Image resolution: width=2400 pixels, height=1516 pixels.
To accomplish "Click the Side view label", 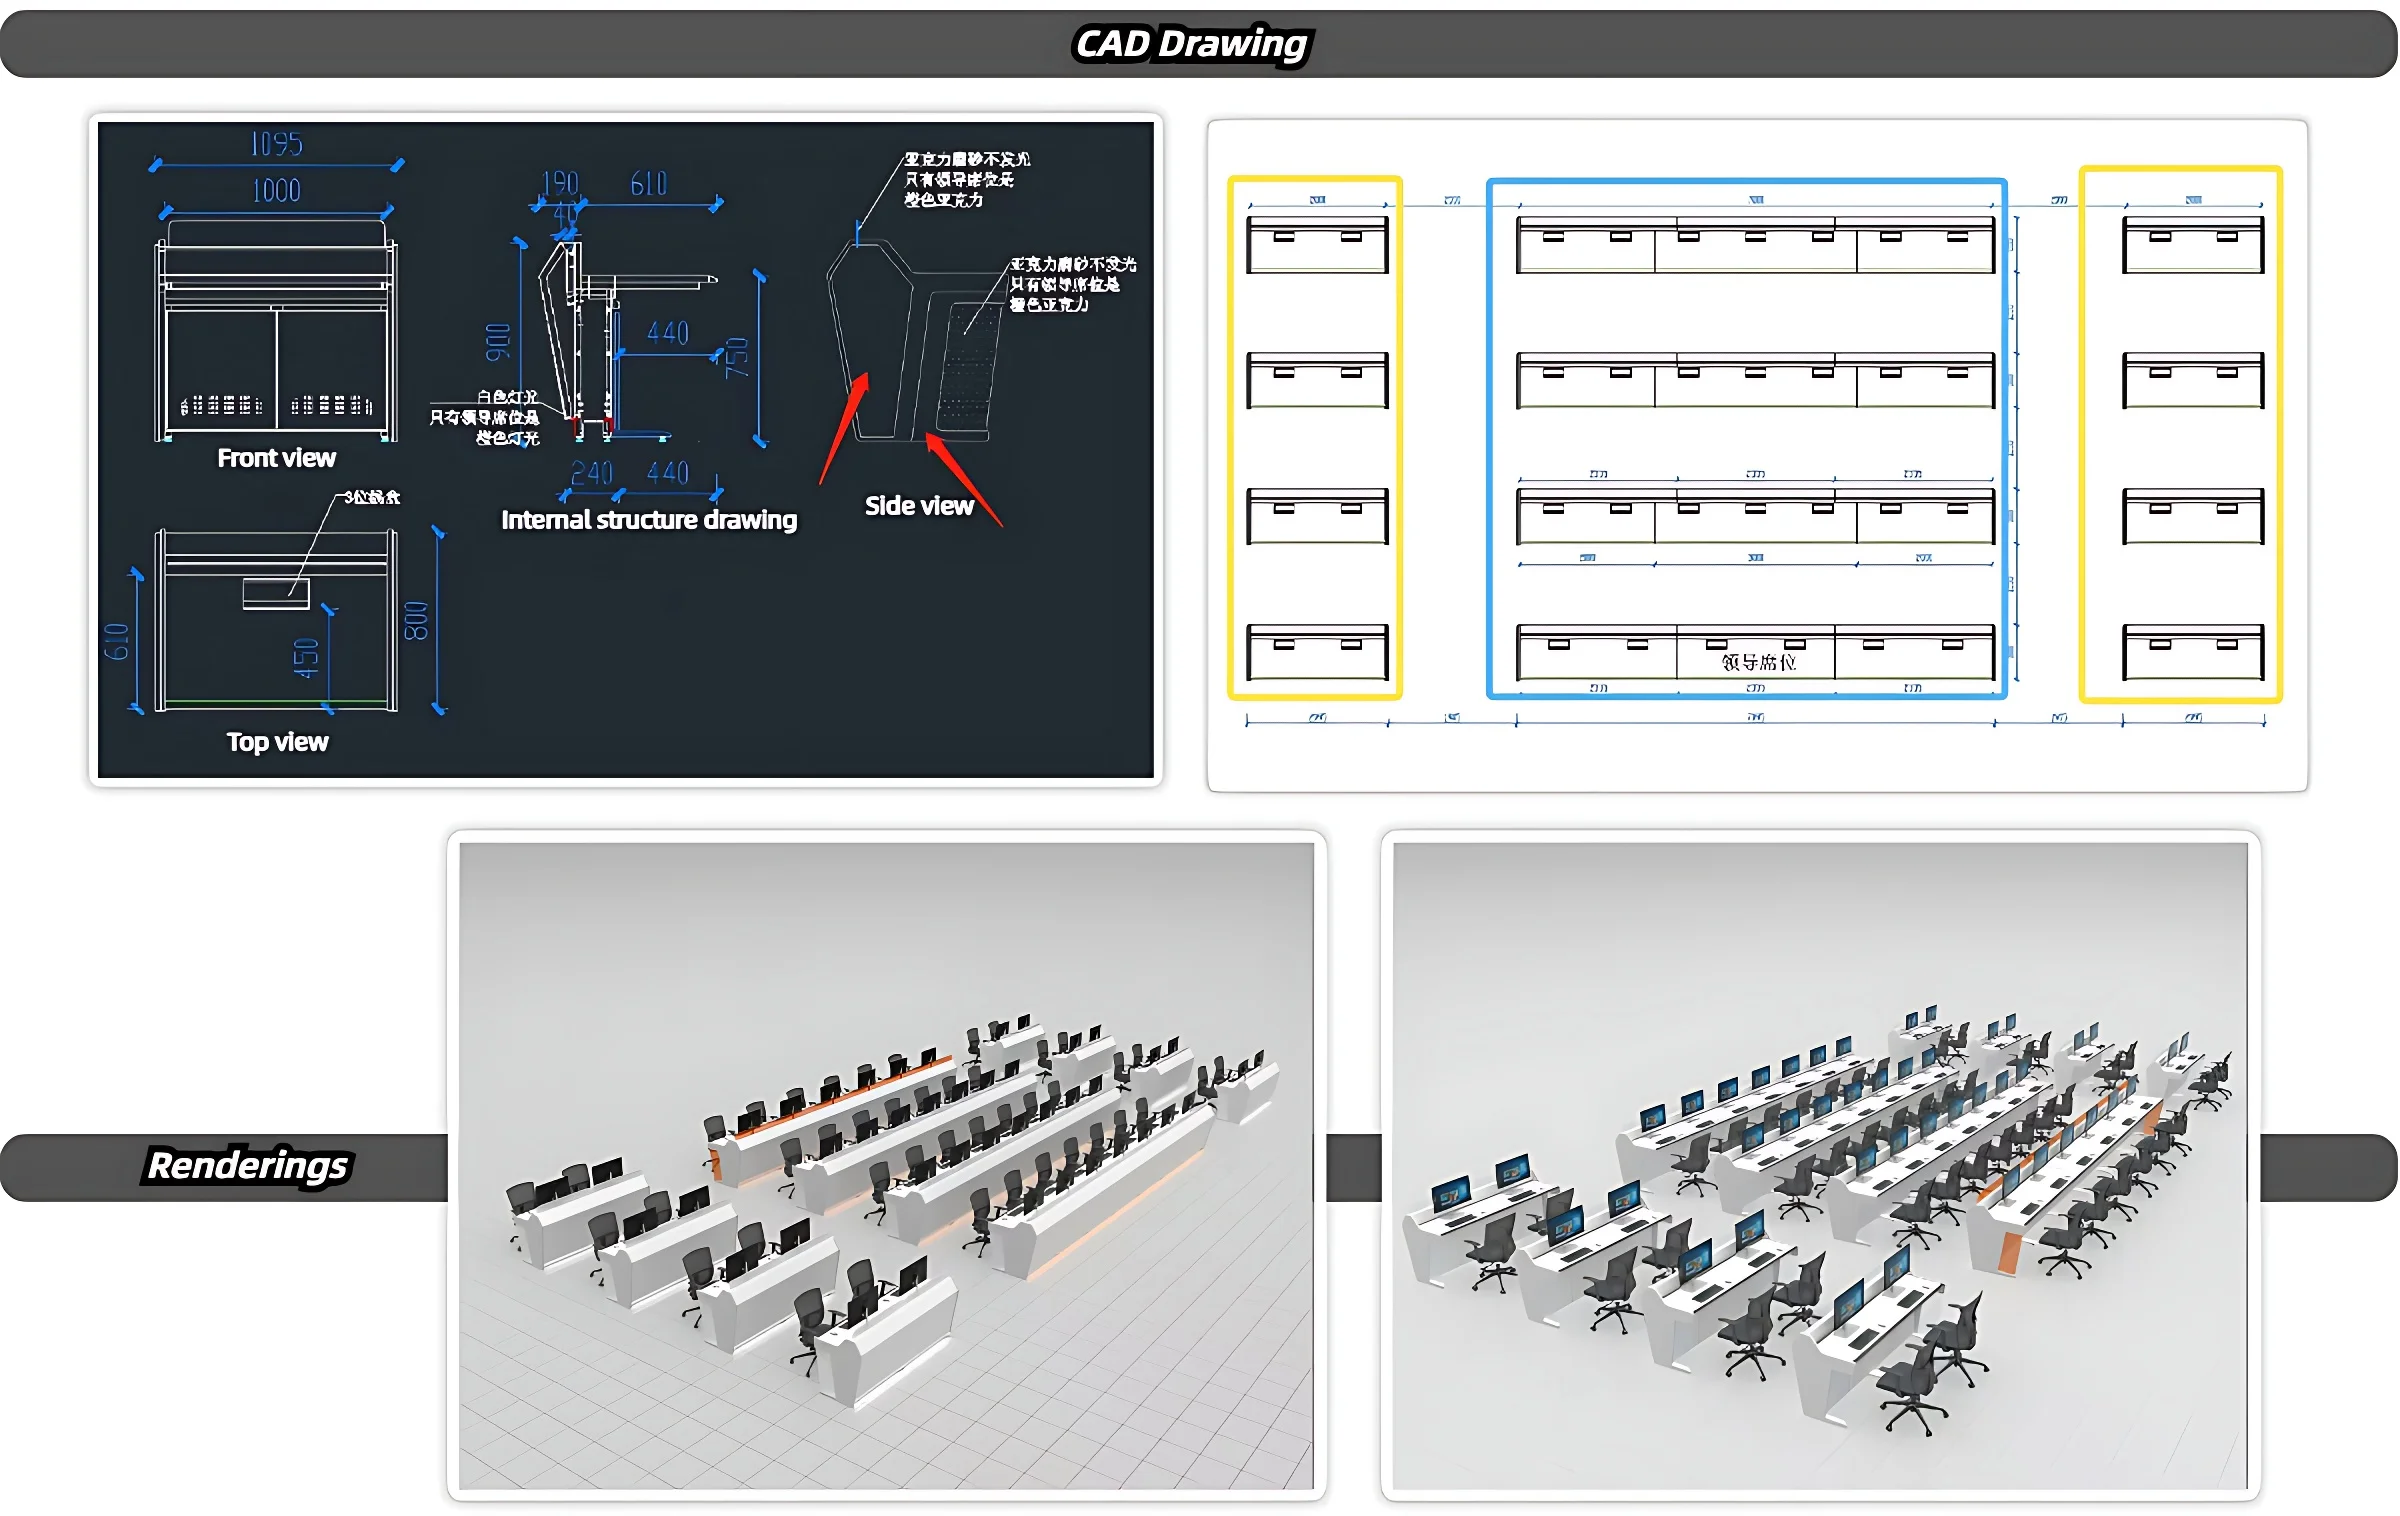I will [919, 506].
